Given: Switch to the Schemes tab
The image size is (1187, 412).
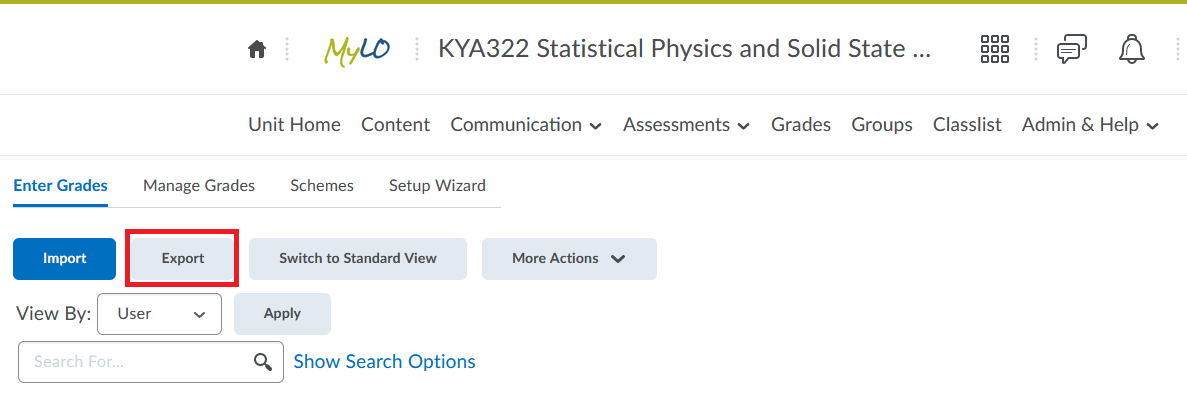Looking at the screenshot, I should (322, 186).
